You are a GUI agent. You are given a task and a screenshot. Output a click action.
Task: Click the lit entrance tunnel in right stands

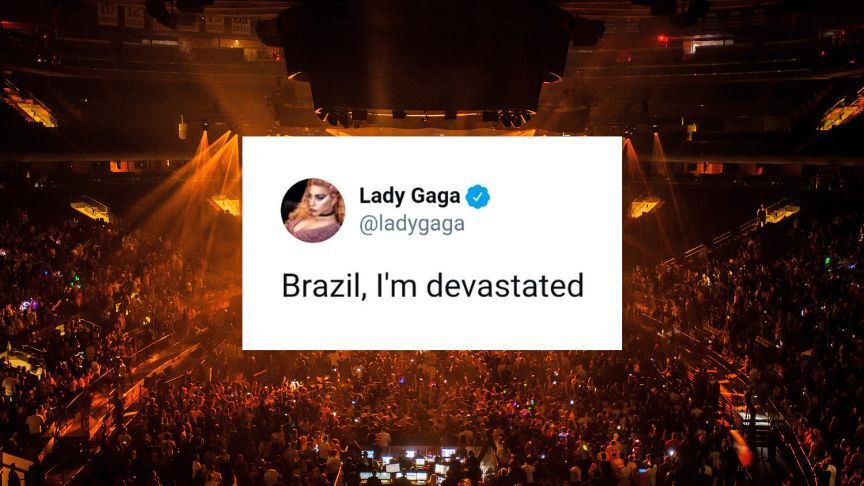tap(644, 207)
